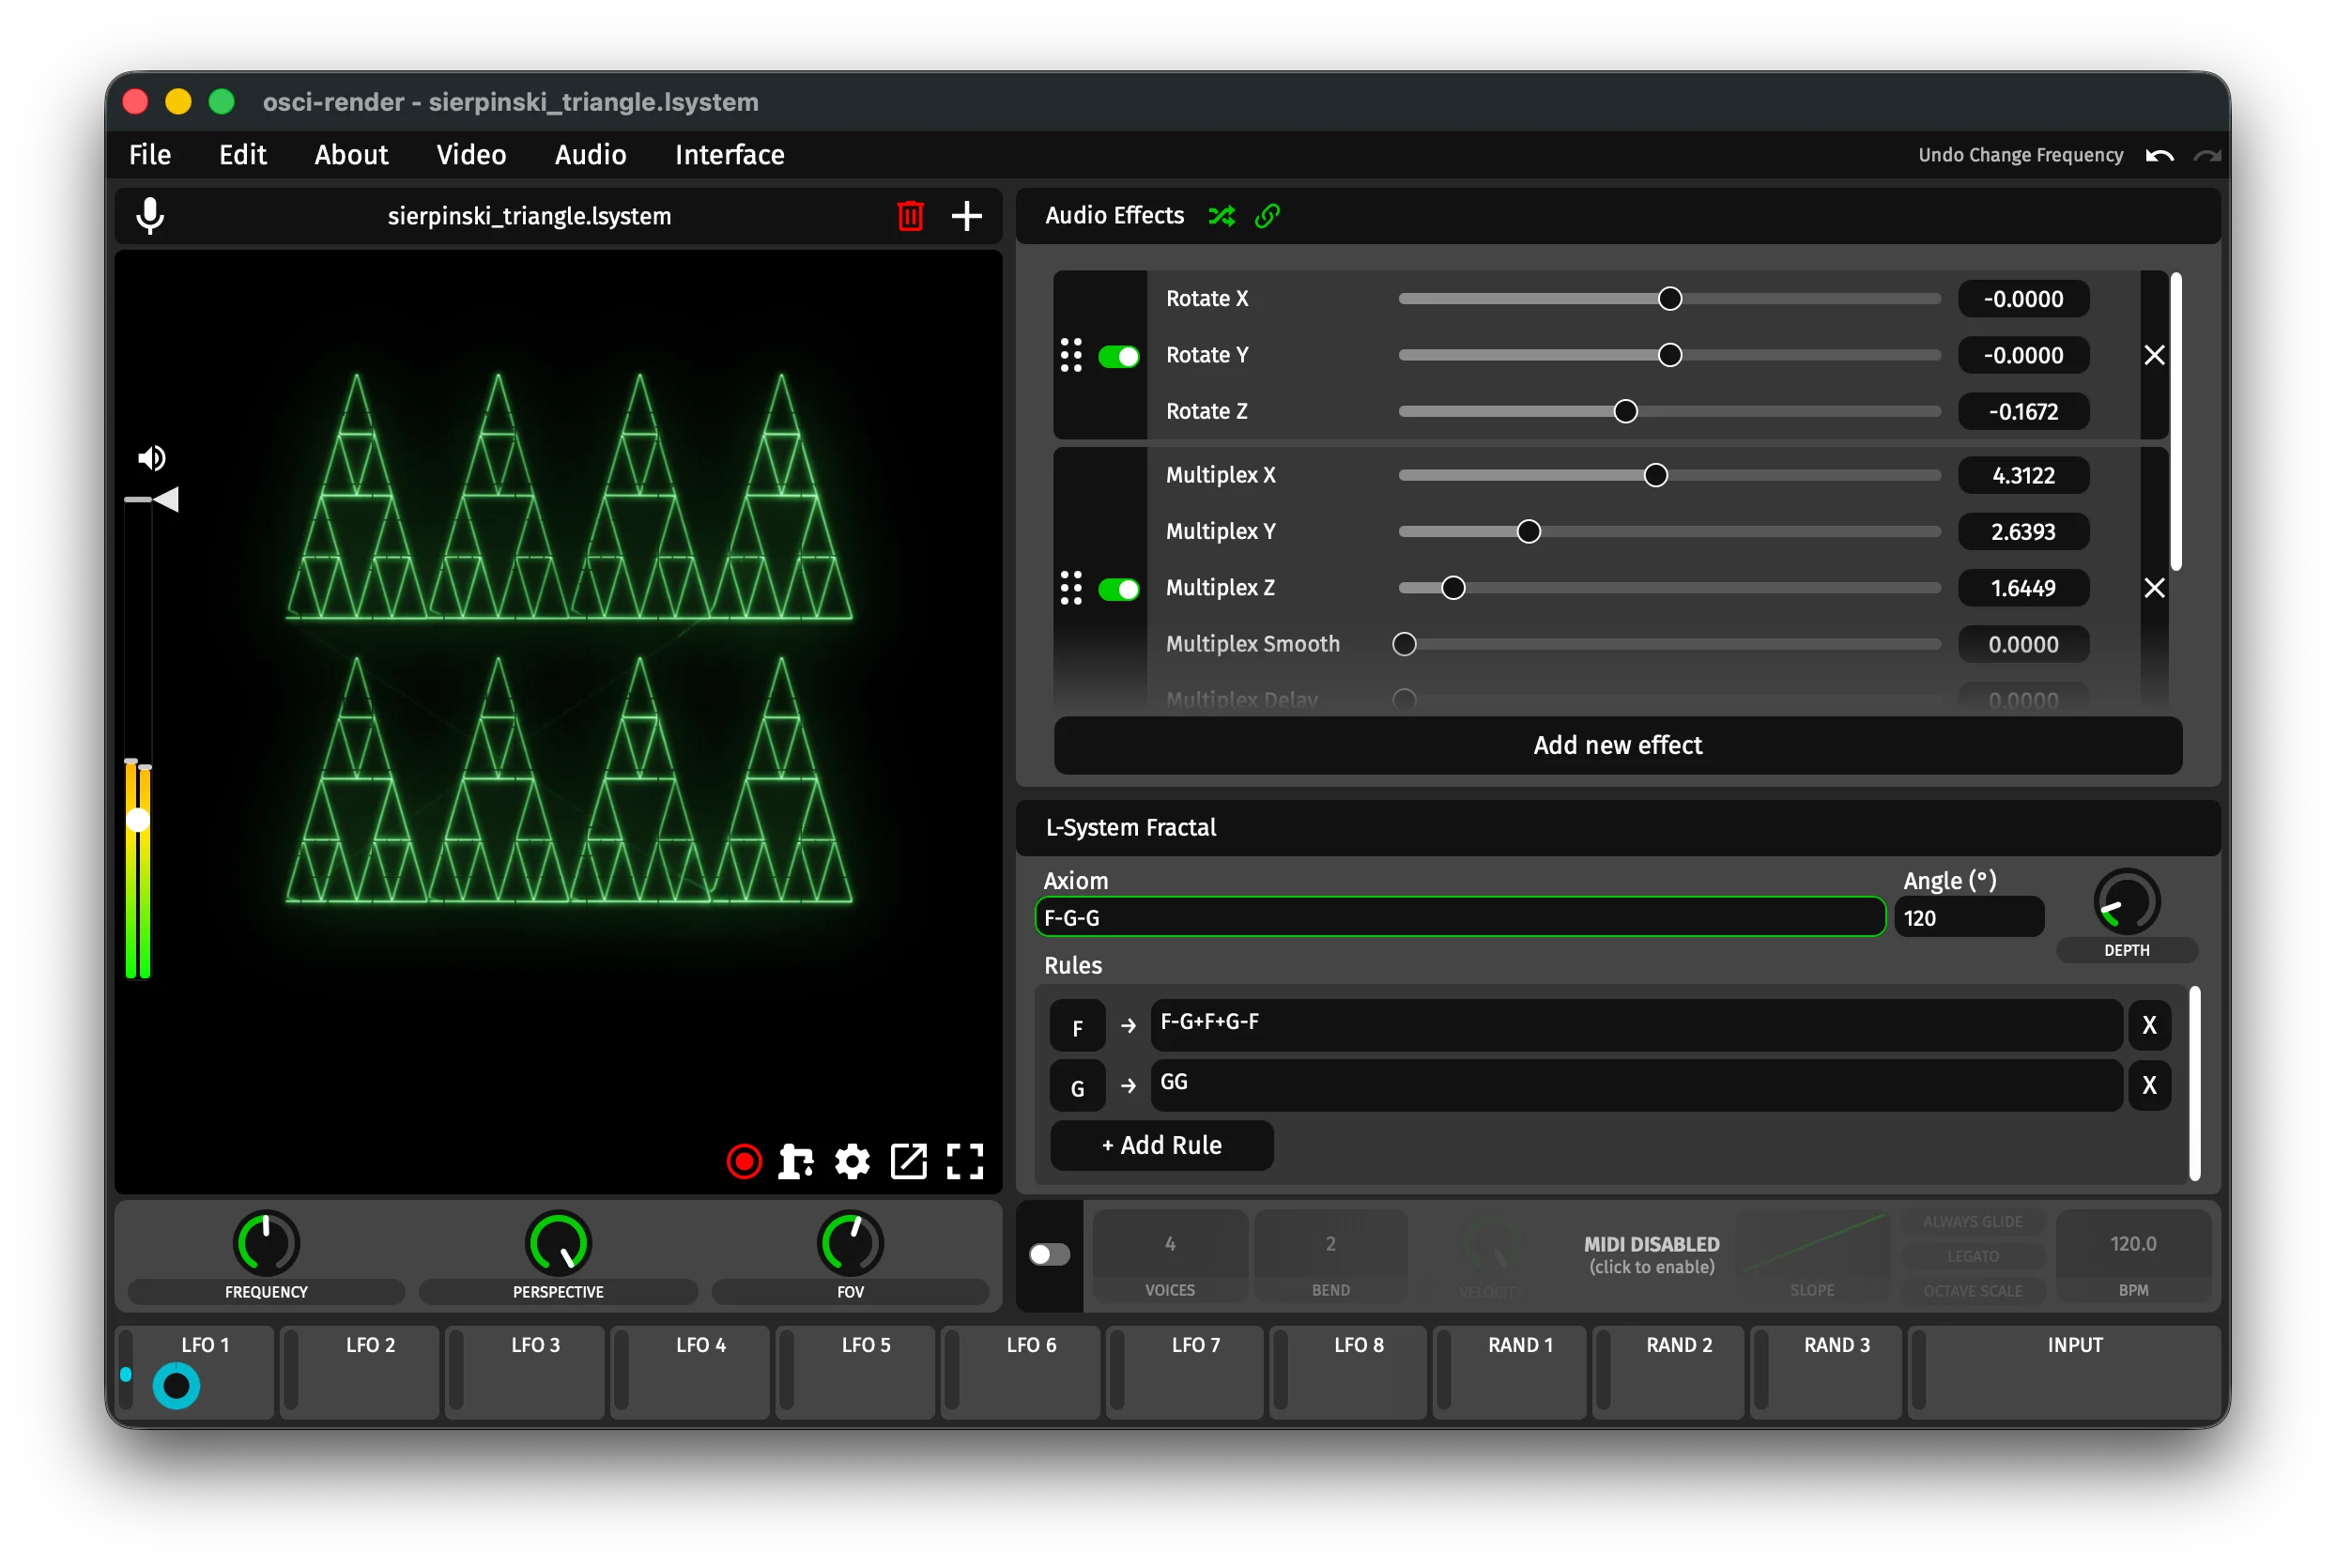
Task: Click the green link icon beside Audio Effects
Action: pyautogui.click(x=1267, y=216)
